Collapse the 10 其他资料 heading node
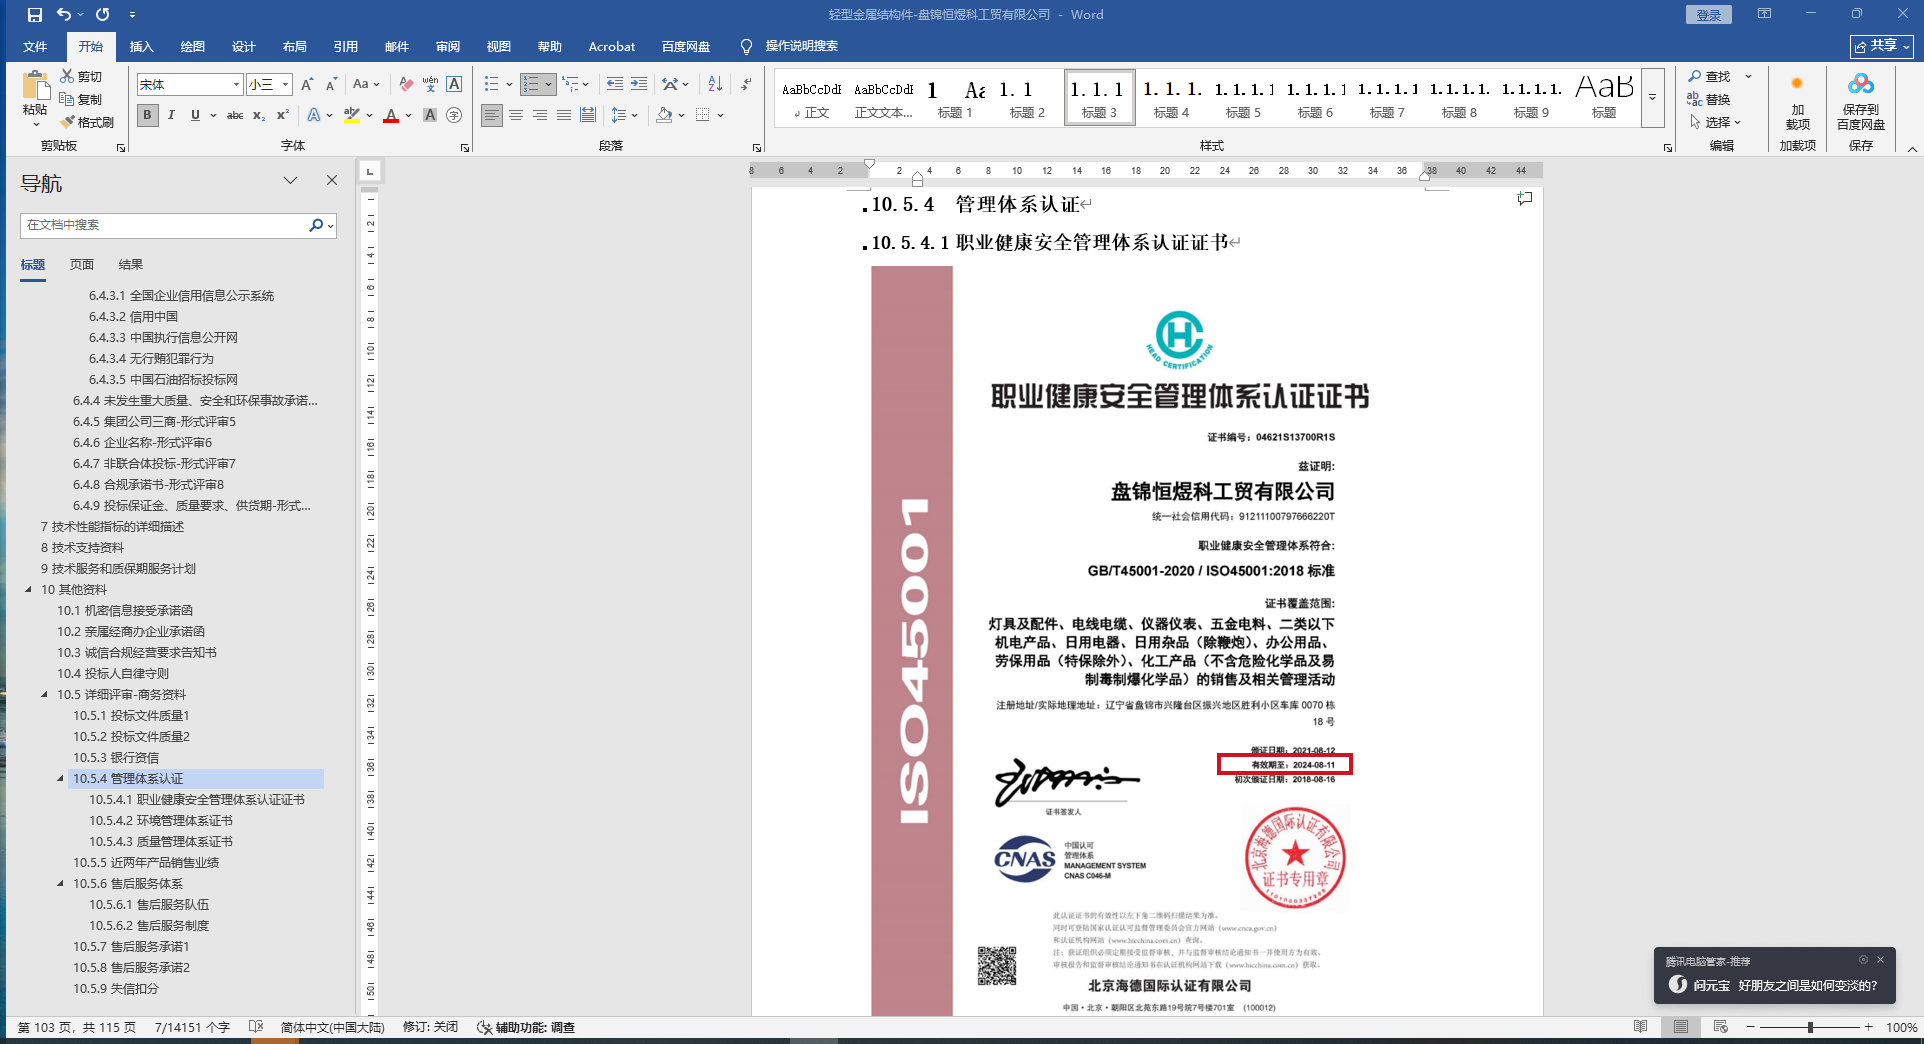1924x1044 pixels. (x=28, y=590)
